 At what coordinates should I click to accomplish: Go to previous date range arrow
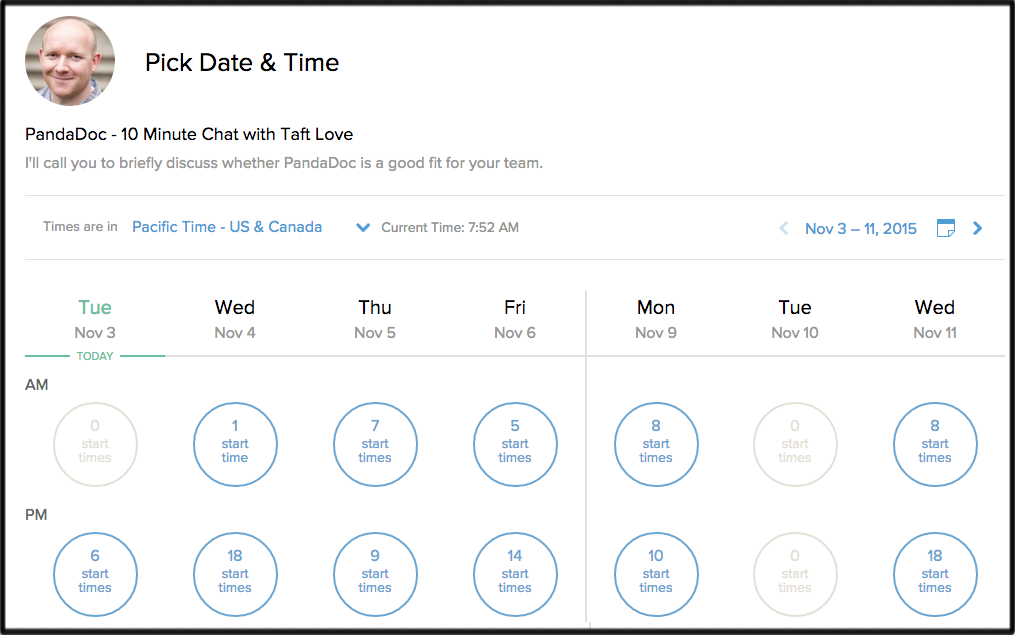[x=784, y=228]
